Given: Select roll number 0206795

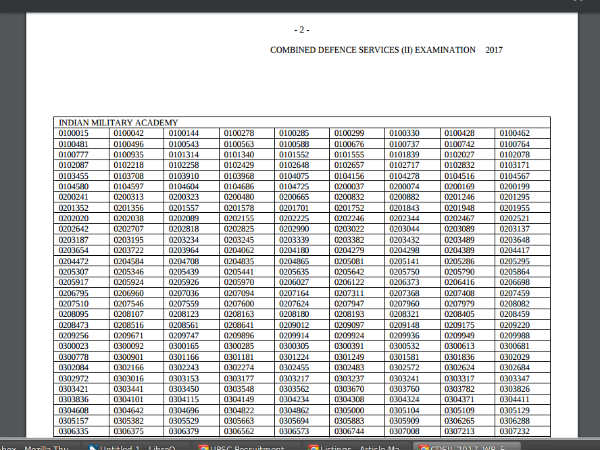Looking at the screenshot, I should click(73, 293).
